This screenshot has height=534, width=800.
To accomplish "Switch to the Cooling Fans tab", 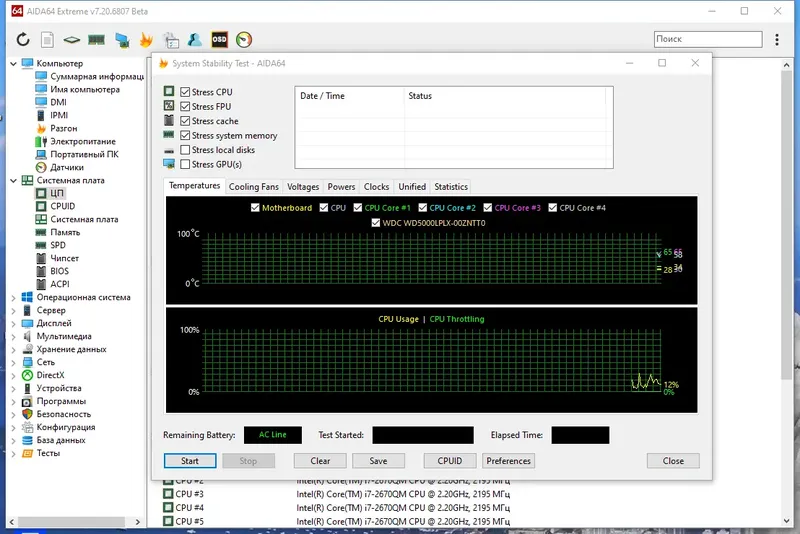I will [254, 187].
